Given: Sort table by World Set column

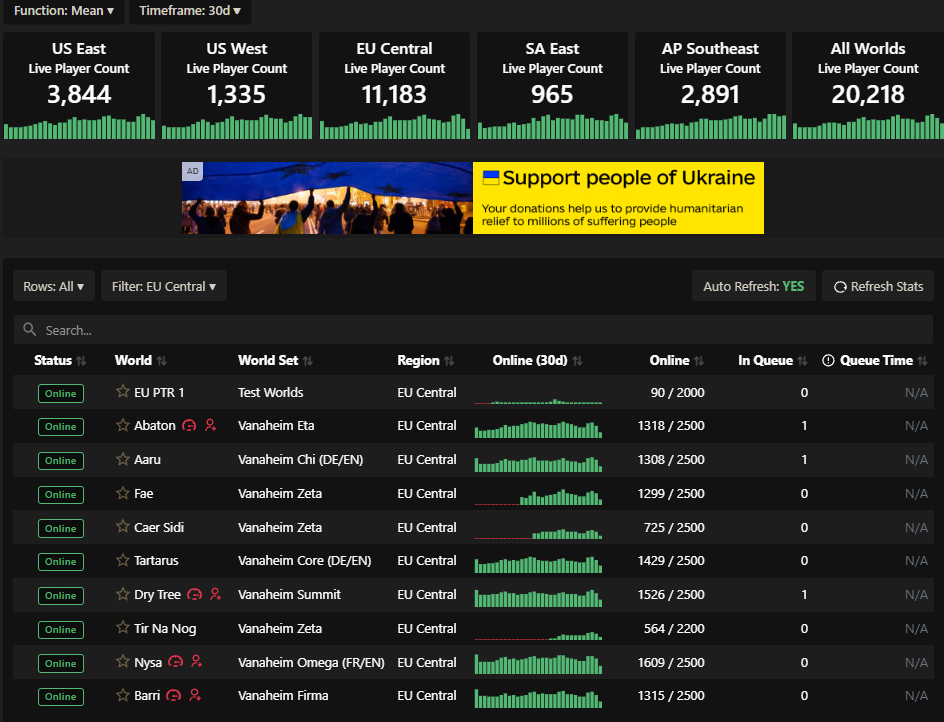Looking at the screenshot, I should pyautogui.click(x=275, y=360).
